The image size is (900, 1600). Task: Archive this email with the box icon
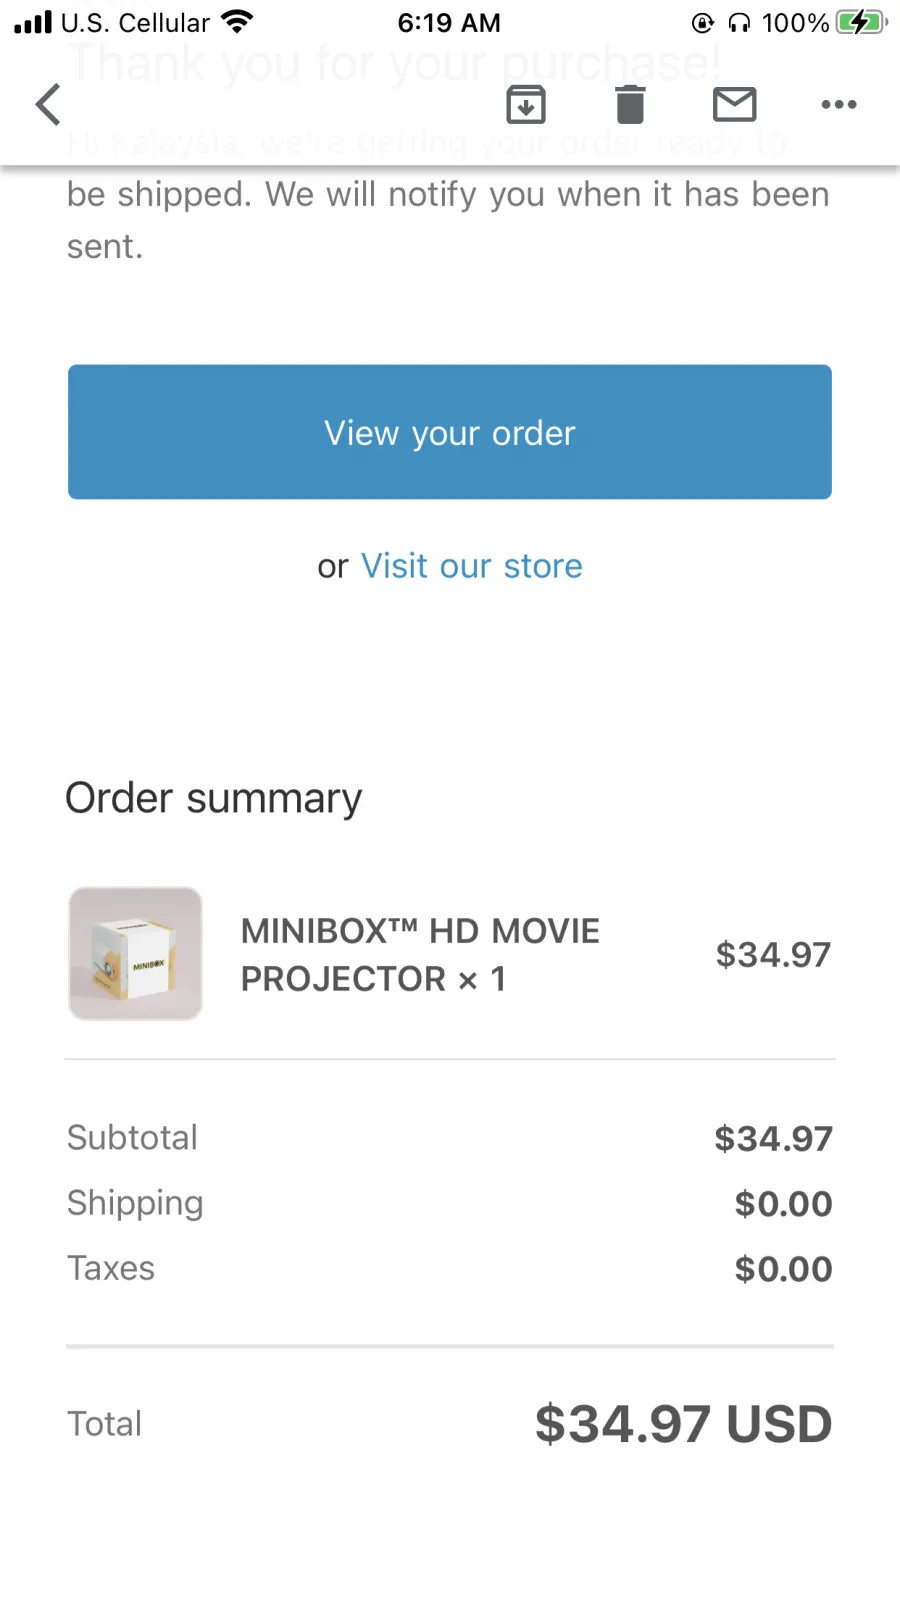coord(526,104)
